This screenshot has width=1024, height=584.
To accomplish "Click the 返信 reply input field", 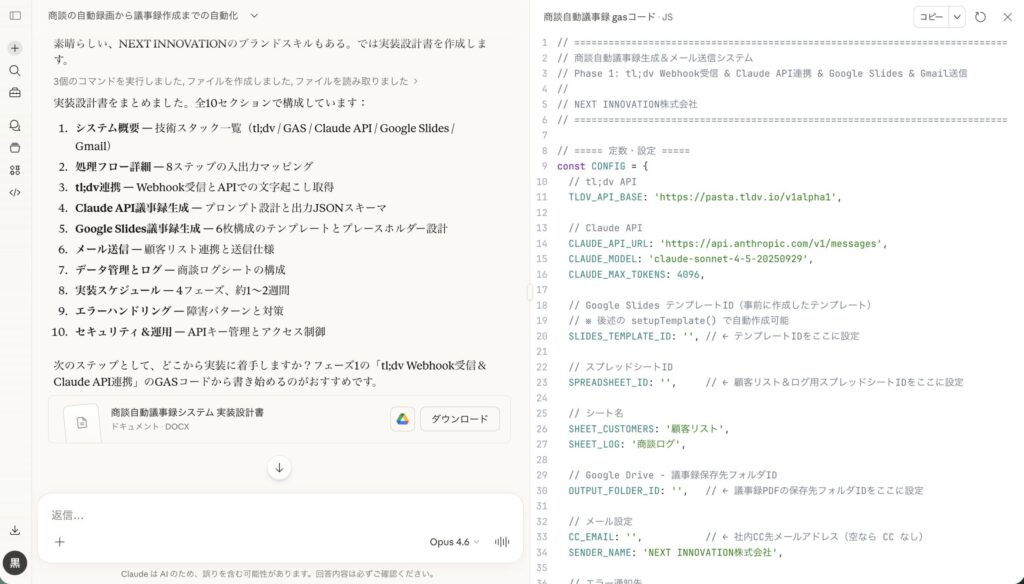I will coord(280,515).
